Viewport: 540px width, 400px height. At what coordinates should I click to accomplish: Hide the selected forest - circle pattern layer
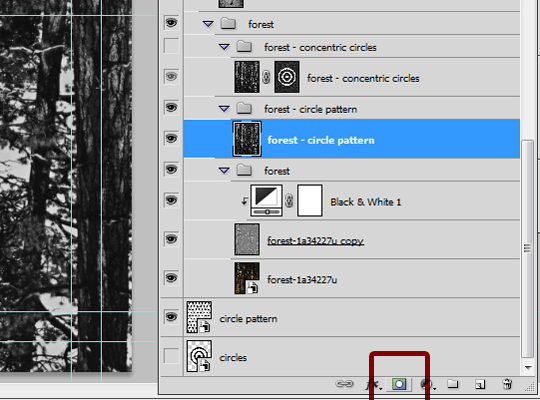pos(172,139)
